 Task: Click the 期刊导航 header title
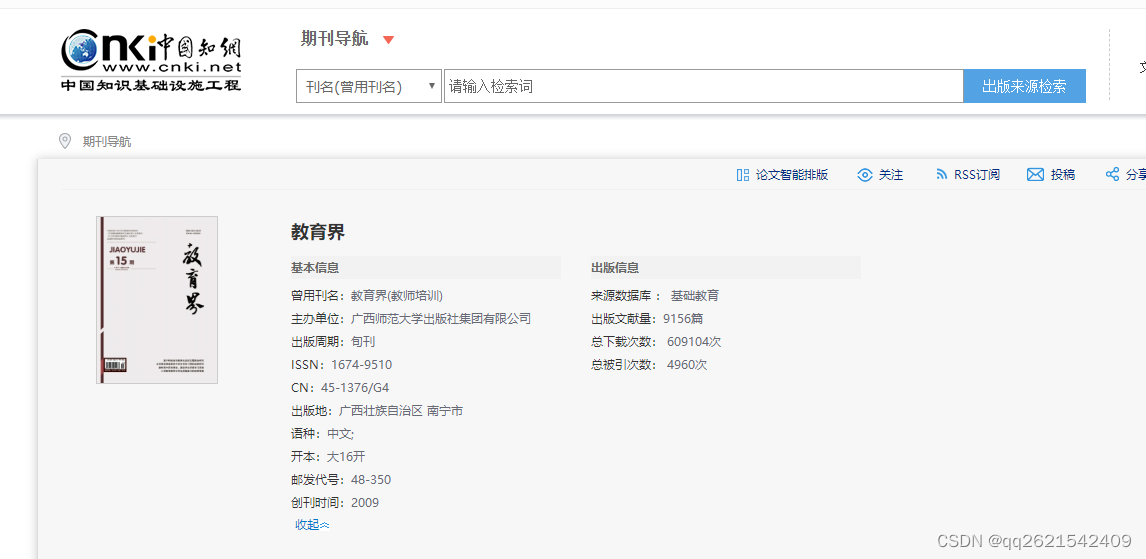pos(335,39)
